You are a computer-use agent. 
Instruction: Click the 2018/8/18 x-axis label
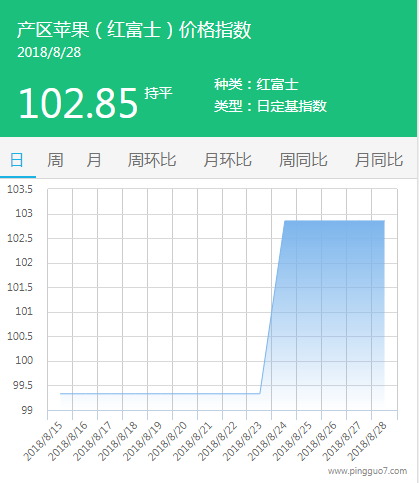tap(118, 441)
